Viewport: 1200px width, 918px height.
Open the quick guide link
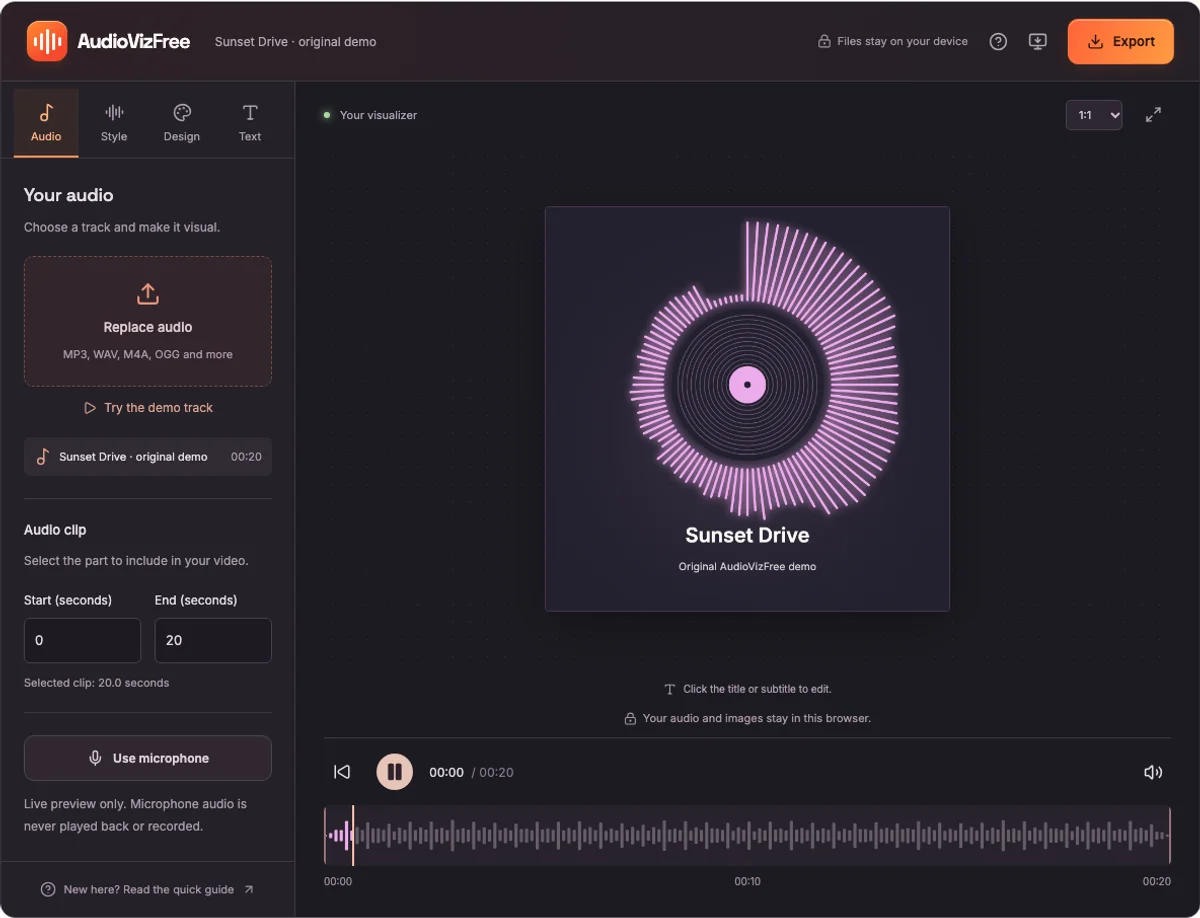pyautogui.click(x=148, y=889)
